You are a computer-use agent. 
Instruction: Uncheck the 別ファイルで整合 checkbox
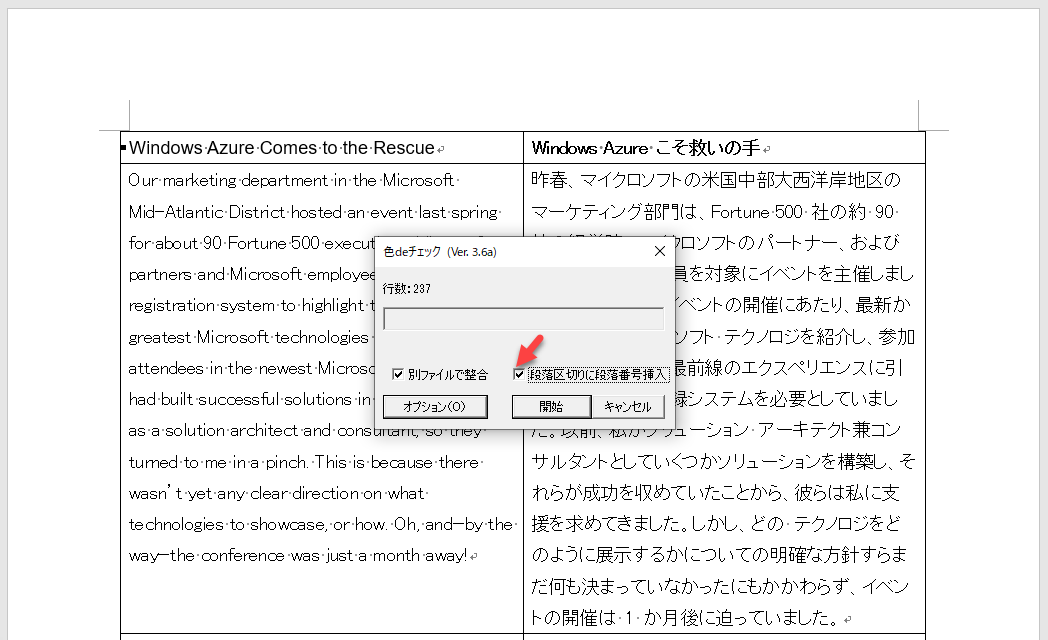(398, 375)
